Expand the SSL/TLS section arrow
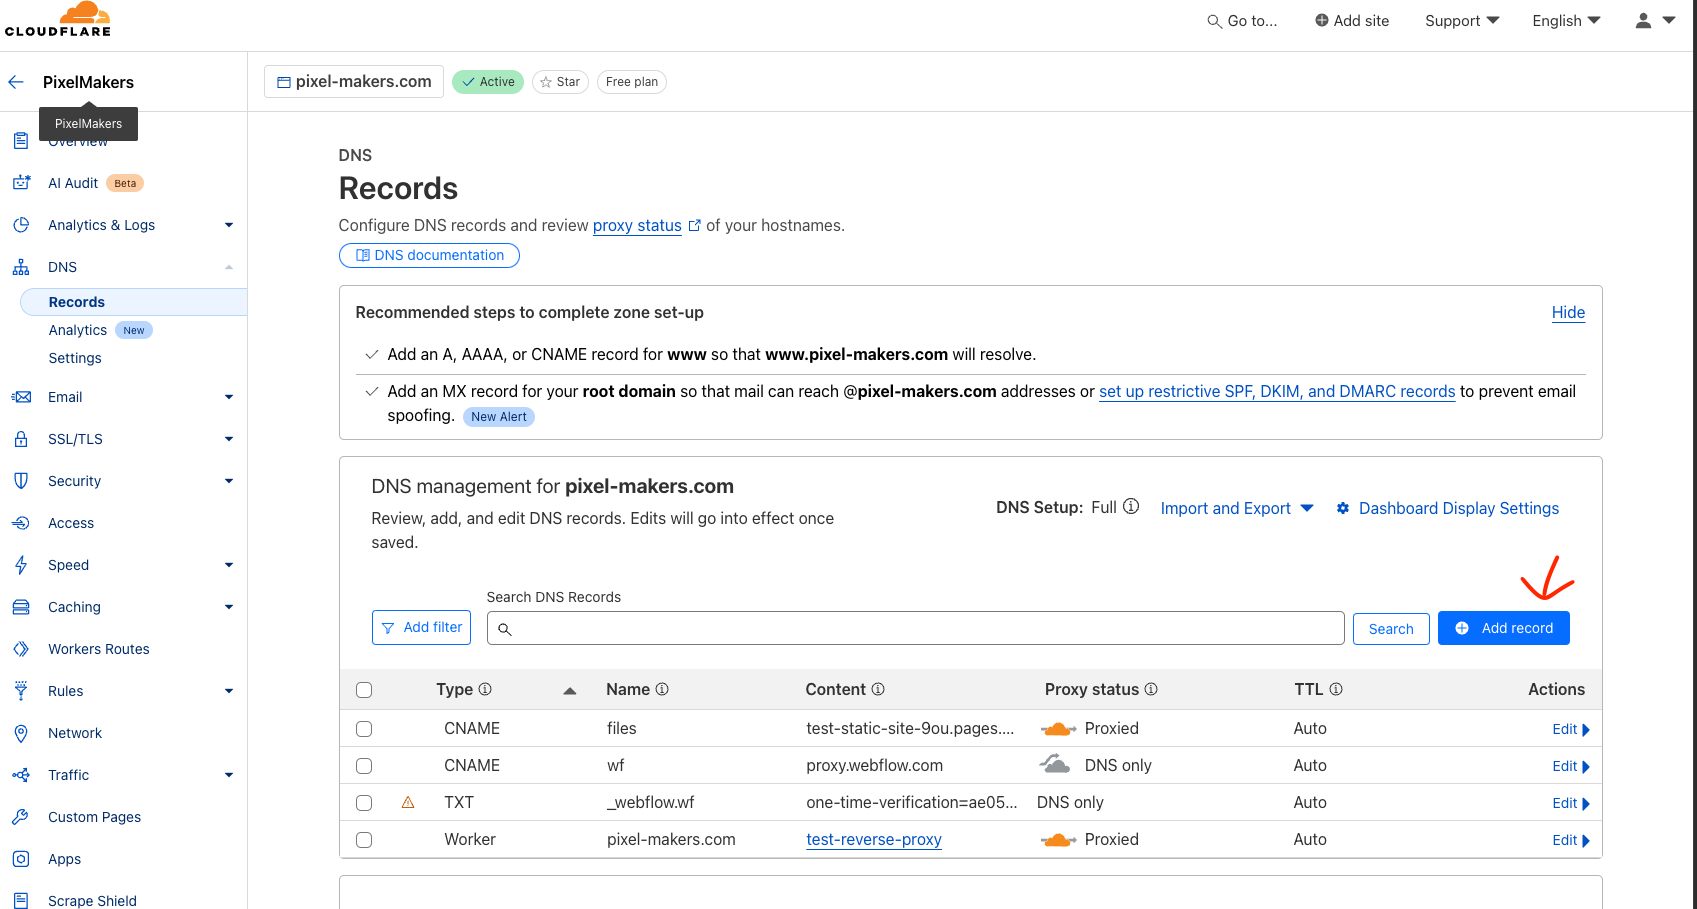Image resolution: width=1697 pixels, height=909 pixels. (x=229, y=439)
